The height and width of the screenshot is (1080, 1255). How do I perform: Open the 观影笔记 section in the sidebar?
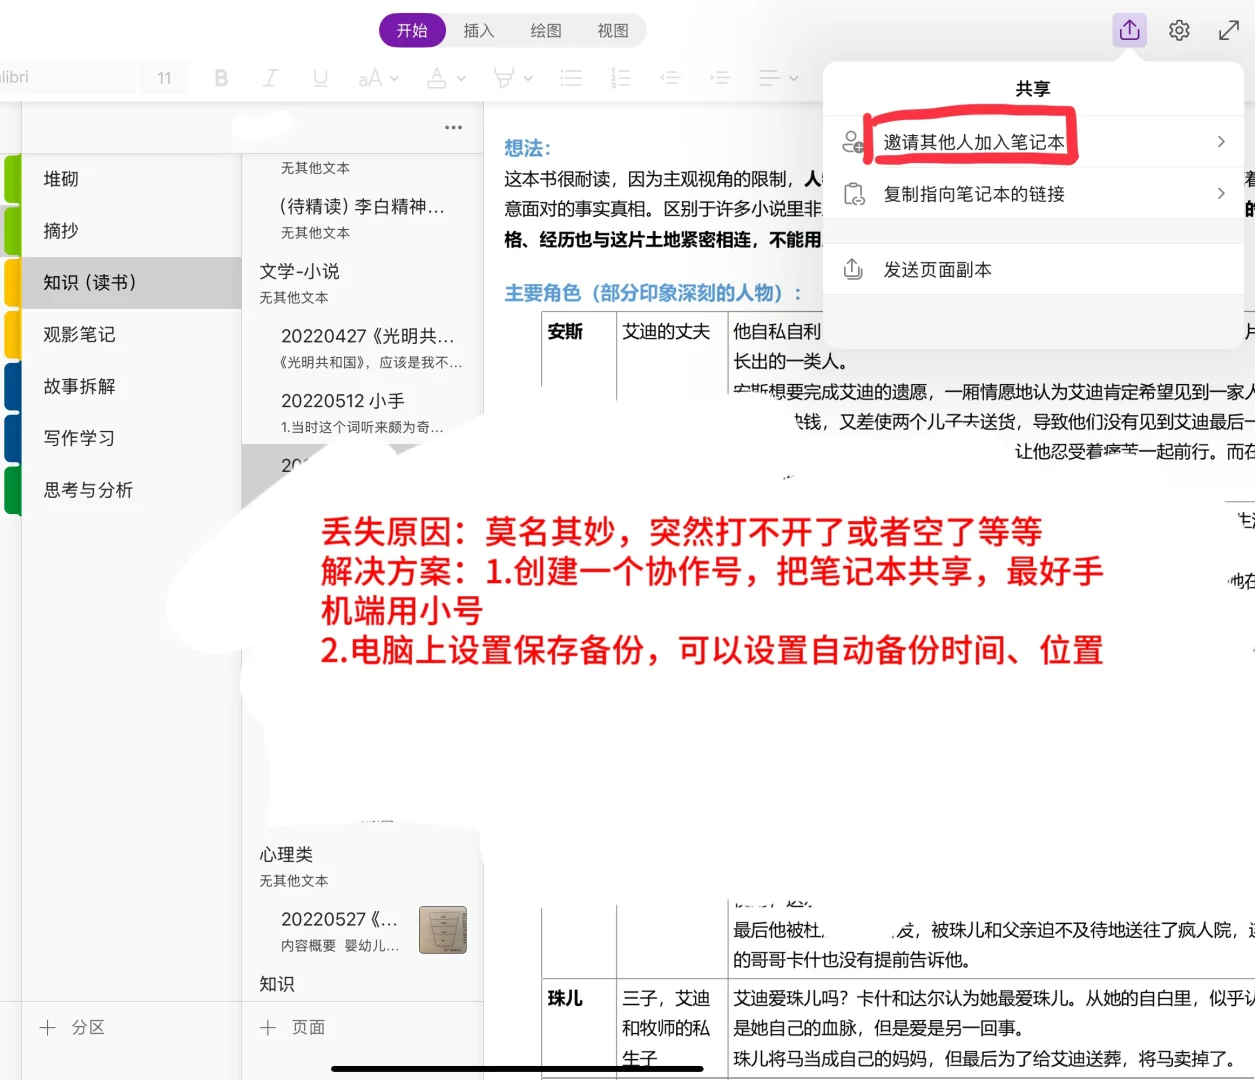coord(79,334)
